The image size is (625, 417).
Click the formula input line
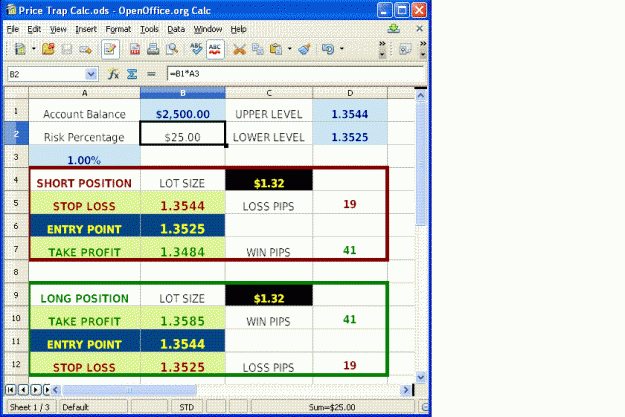click(x=295, y=74)
